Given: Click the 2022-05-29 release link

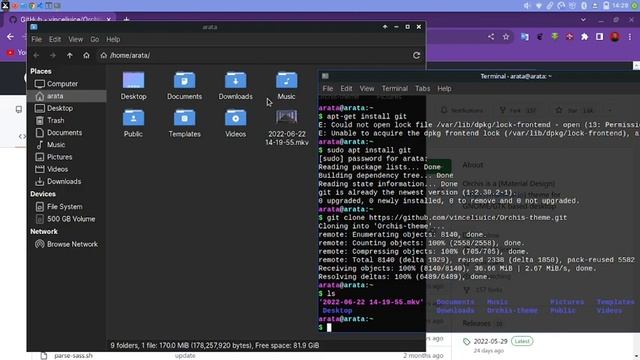Looking at the screenshot, I should tap(491, 341).
